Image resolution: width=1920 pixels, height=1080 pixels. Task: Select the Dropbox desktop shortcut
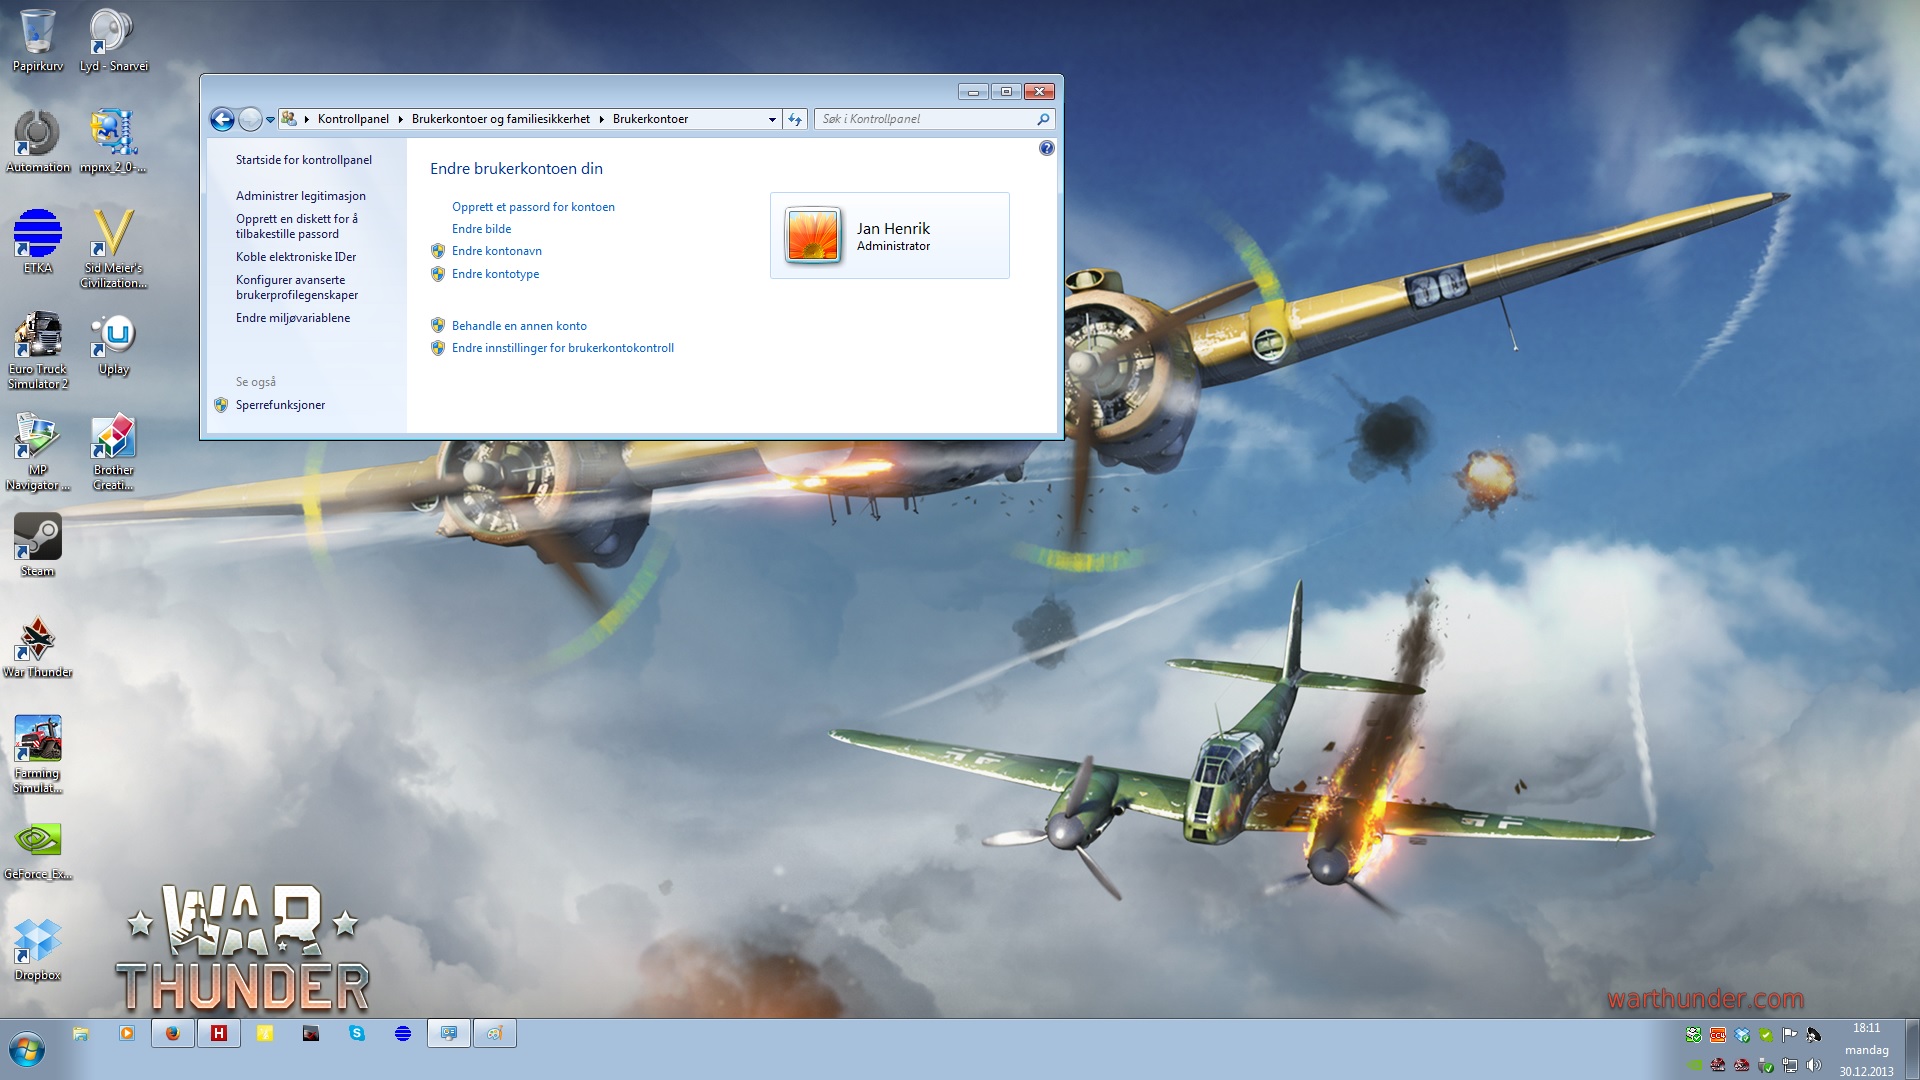point(38,950)
